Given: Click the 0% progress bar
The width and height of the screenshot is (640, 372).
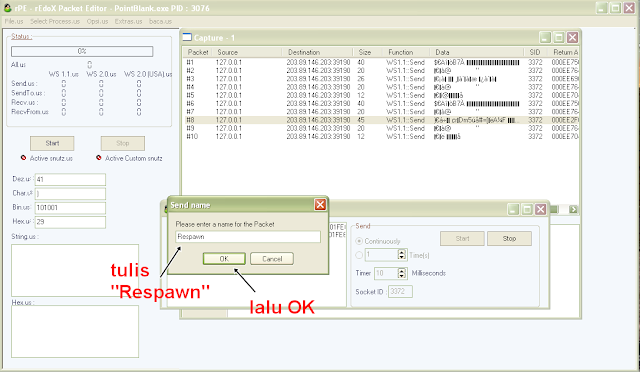Looking at the screenshot, I should coord(82,51).
